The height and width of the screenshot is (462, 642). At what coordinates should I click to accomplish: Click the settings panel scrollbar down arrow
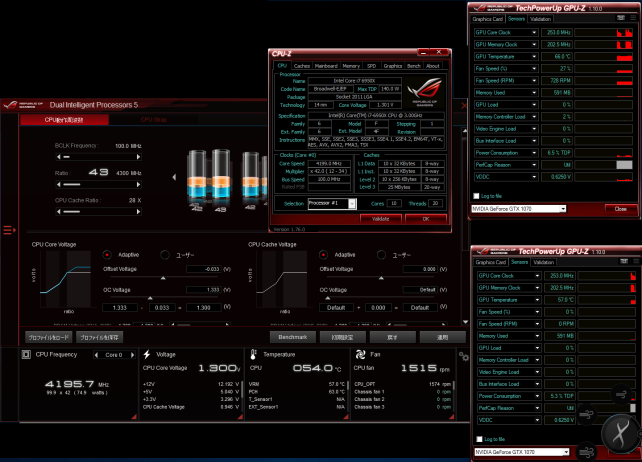[x=465, y=322]
